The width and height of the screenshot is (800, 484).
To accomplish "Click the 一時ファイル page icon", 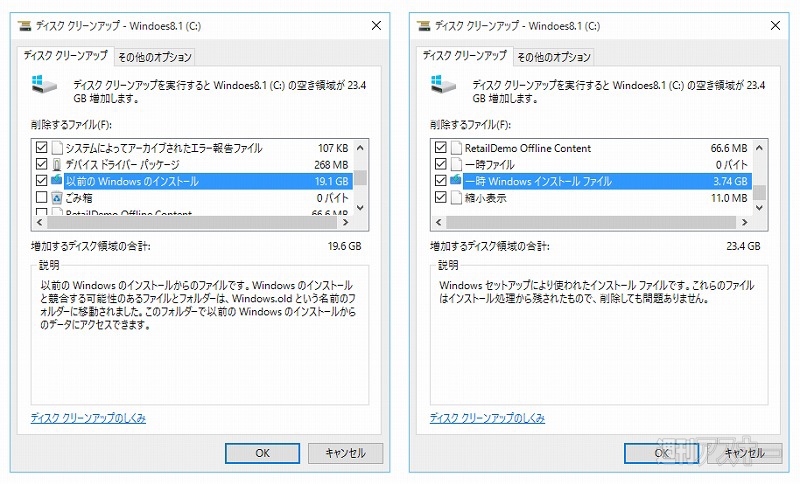I will [x=456, y=164].
